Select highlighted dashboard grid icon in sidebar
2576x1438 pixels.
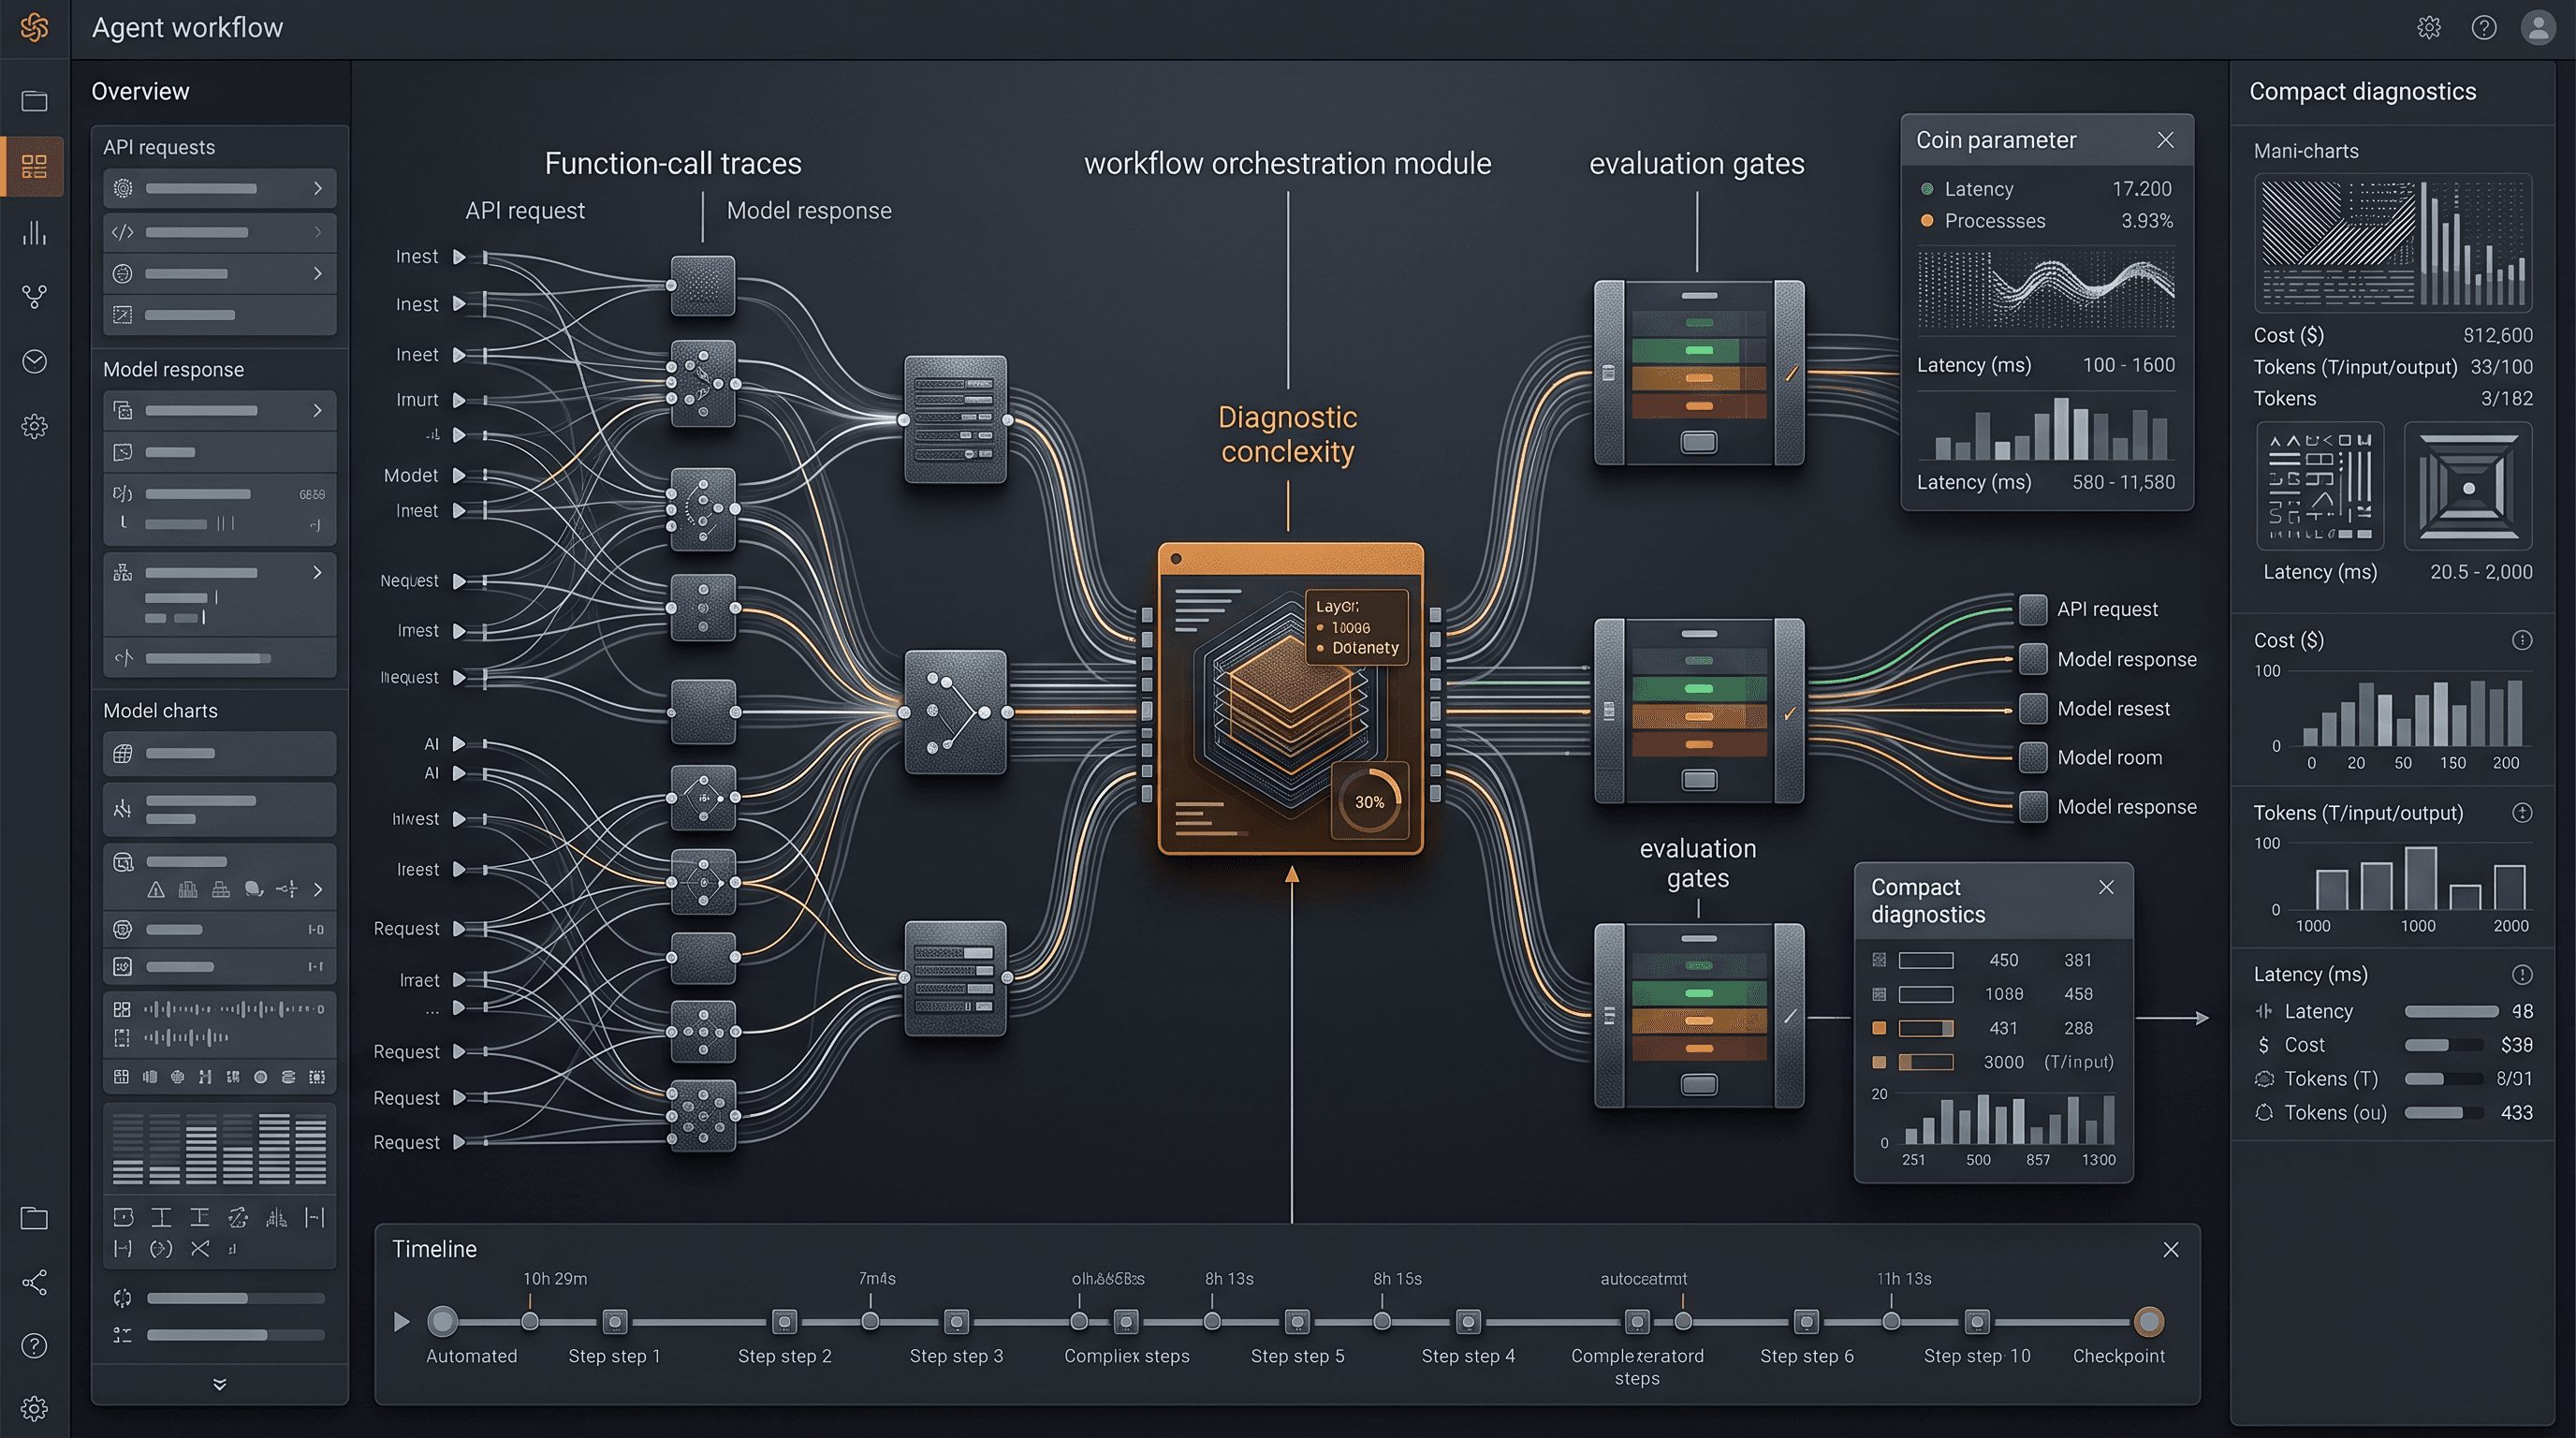point(35,166)
